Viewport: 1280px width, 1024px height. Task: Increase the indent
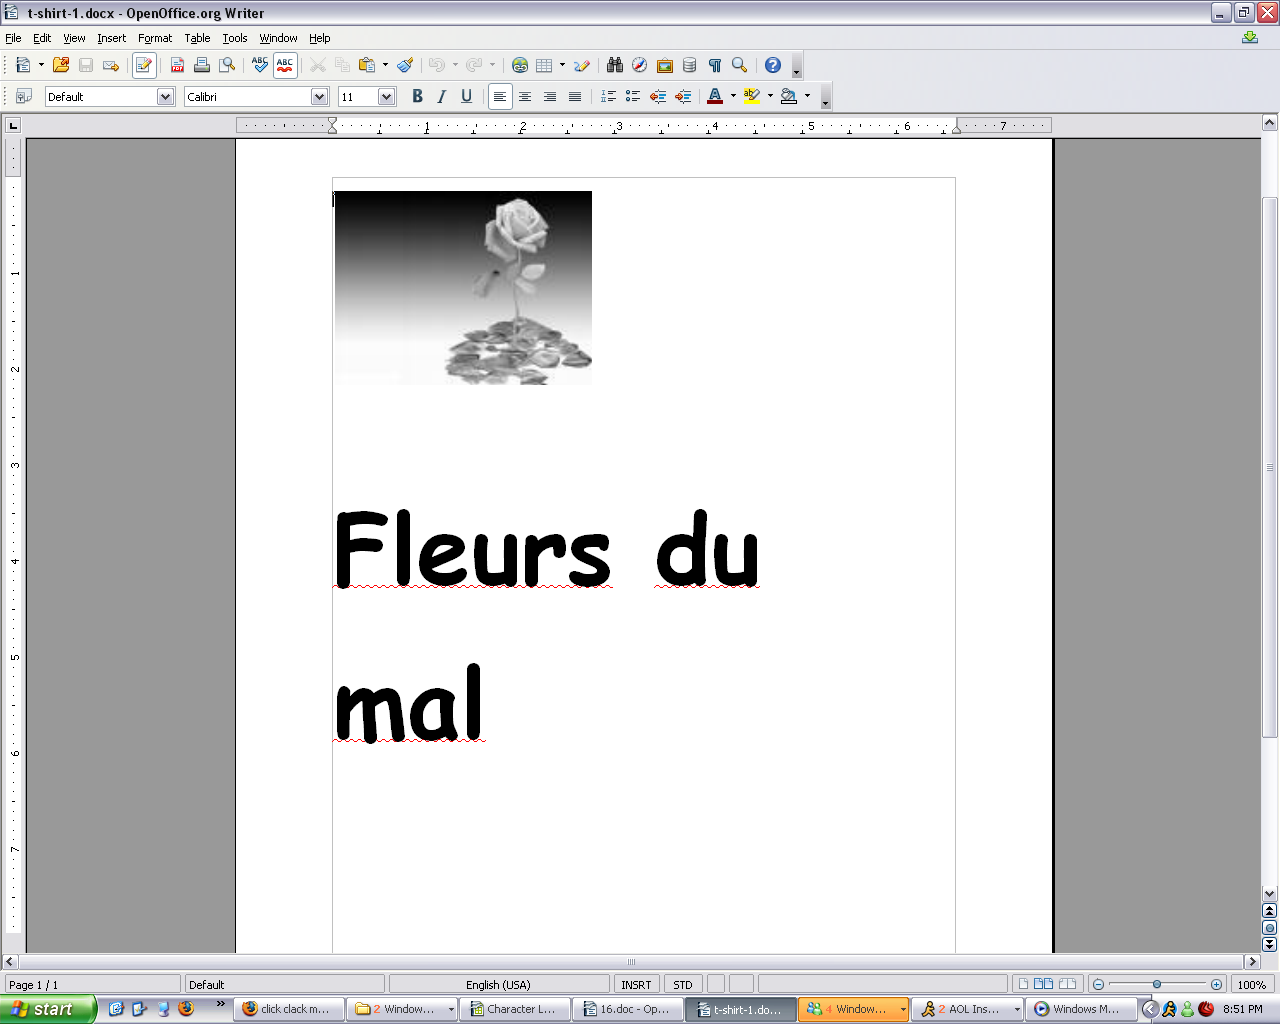click(683, 96)
